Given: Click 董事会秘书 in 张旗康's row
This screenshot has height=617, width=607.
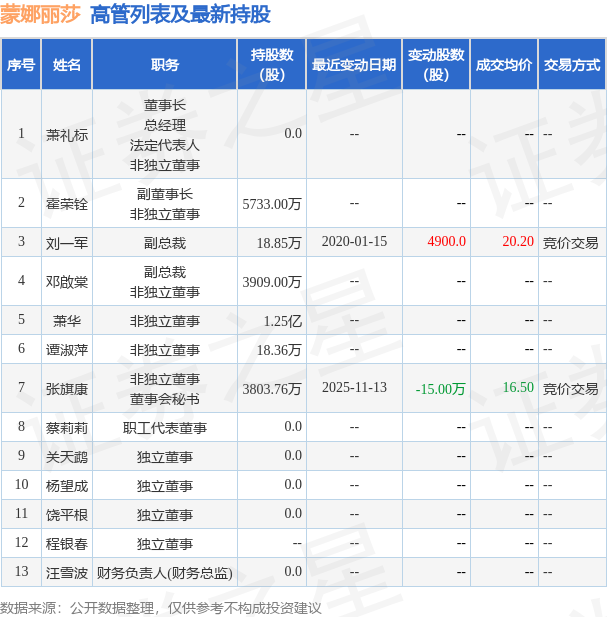Looking at the screenshot, I should click(x=165, y=399).
